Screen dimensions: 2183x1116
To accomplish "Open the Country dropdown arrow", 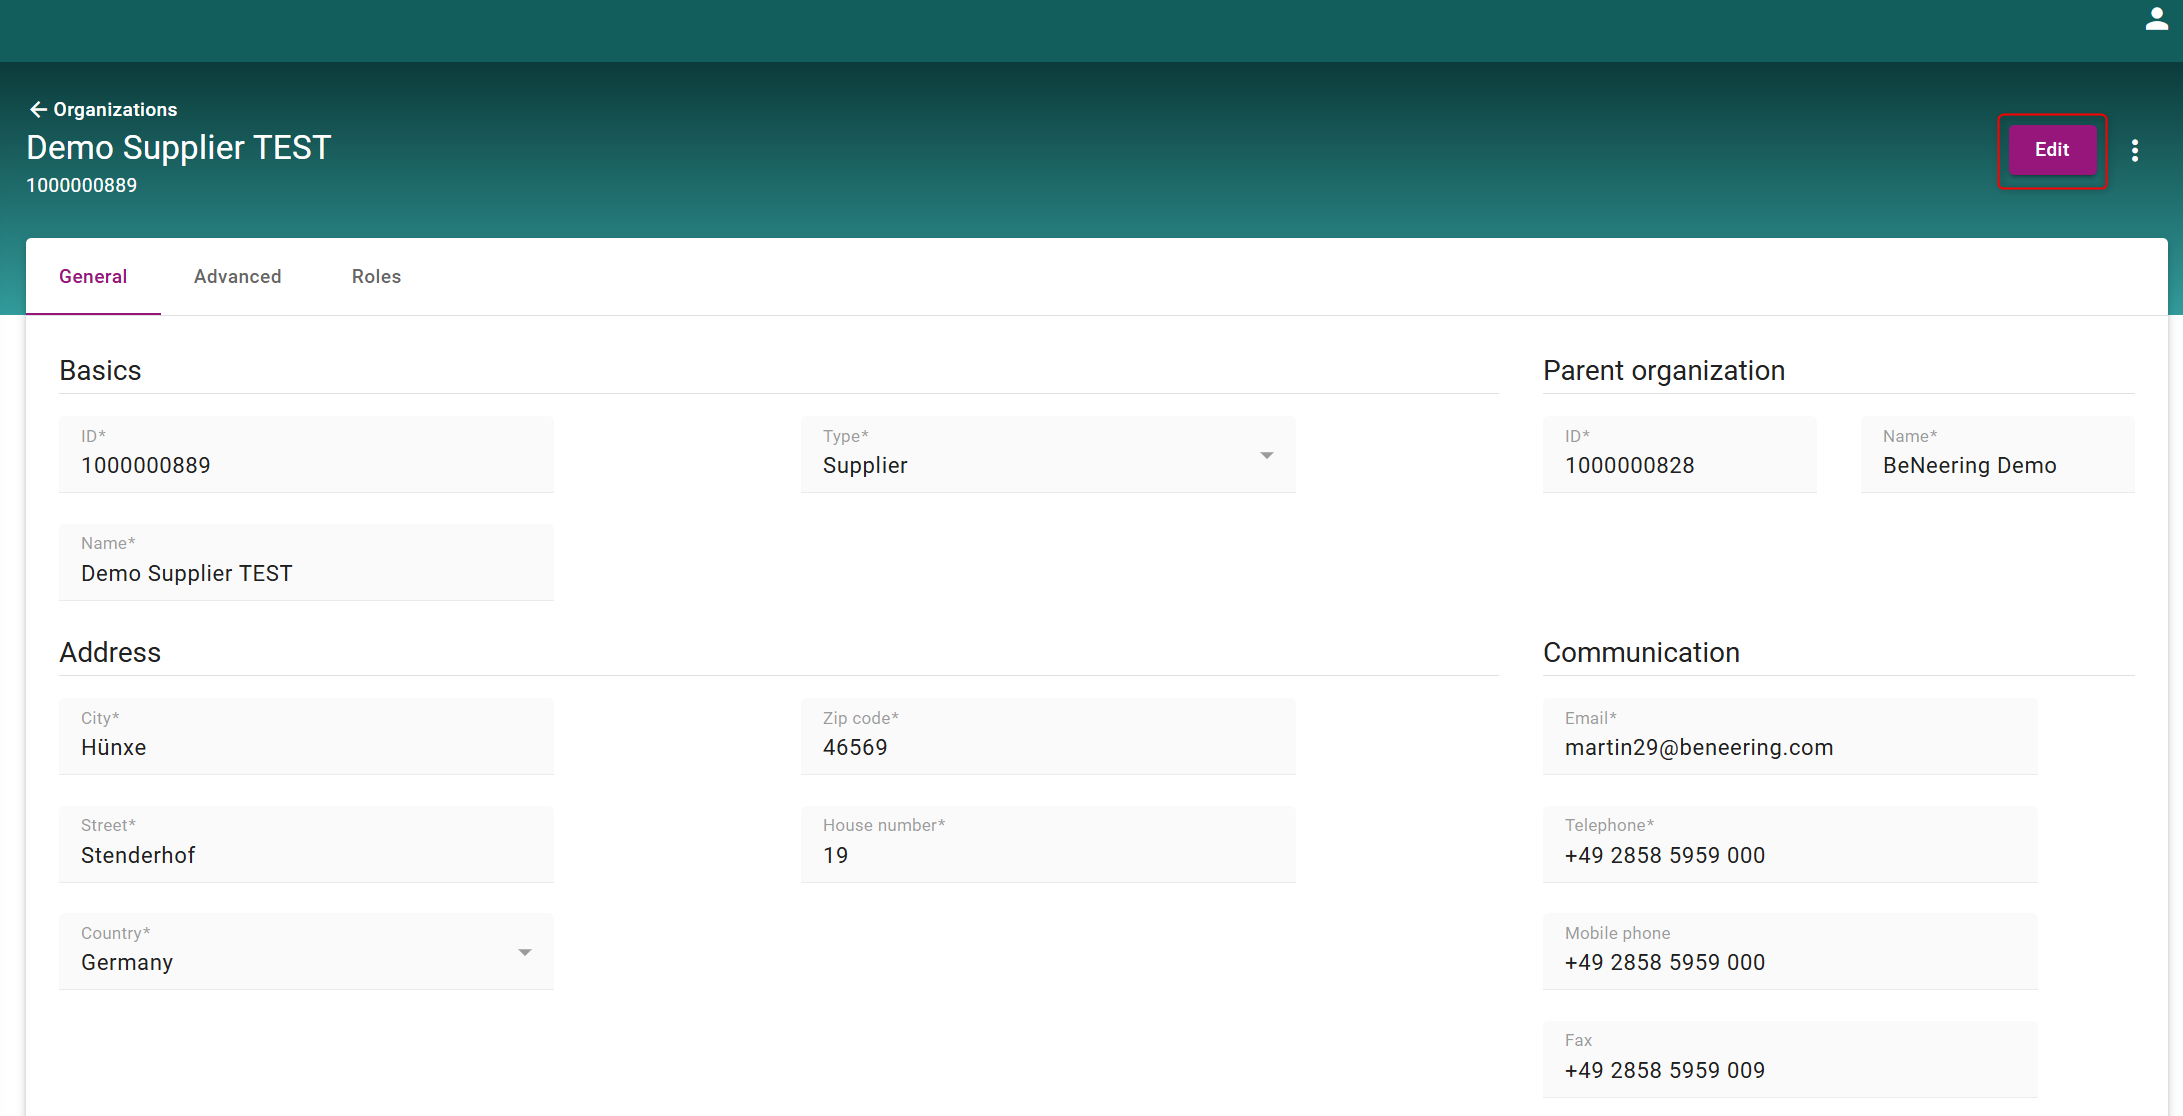I will point(524,952).
